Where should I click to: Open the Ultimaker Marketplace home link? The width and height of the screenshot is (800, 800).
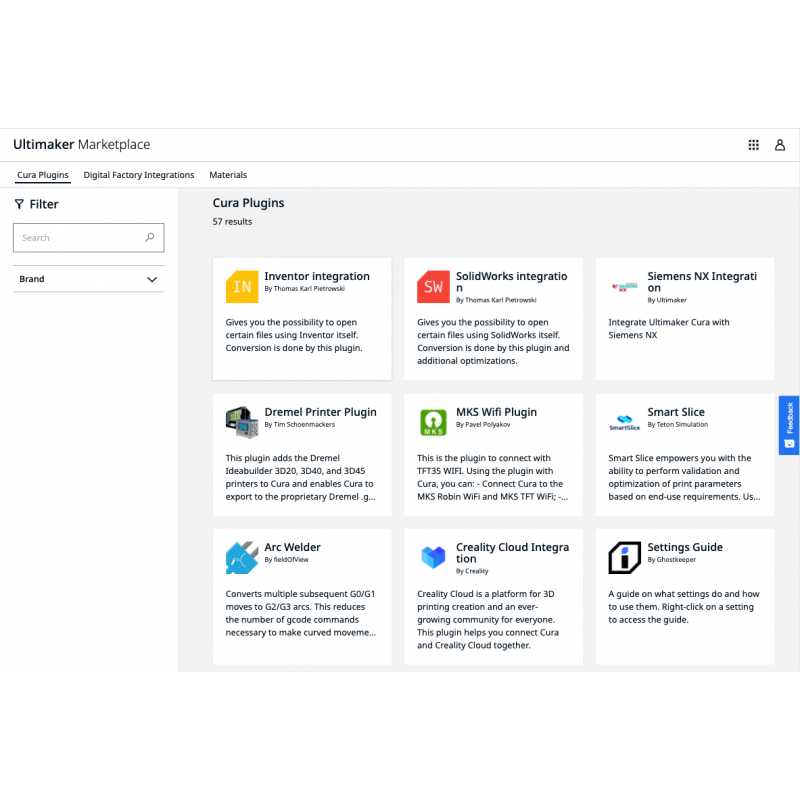pos(82,145)
